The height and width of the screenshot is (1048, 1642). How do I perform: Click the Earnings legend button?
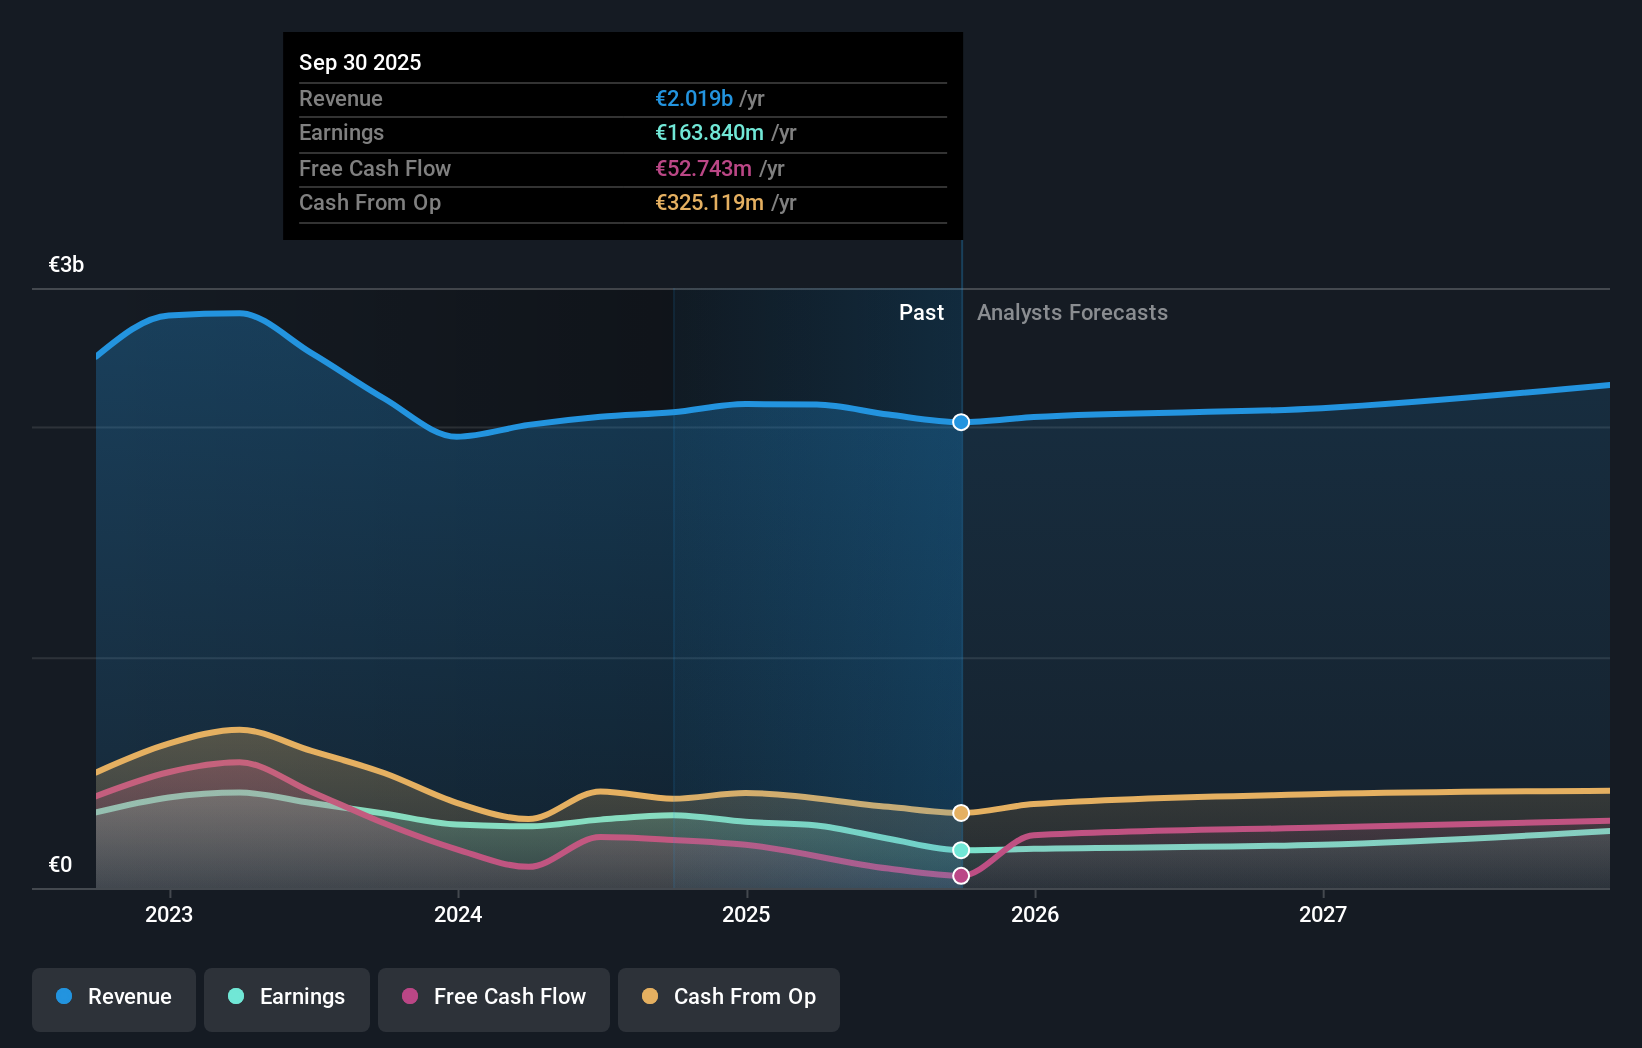click(287, 997)
